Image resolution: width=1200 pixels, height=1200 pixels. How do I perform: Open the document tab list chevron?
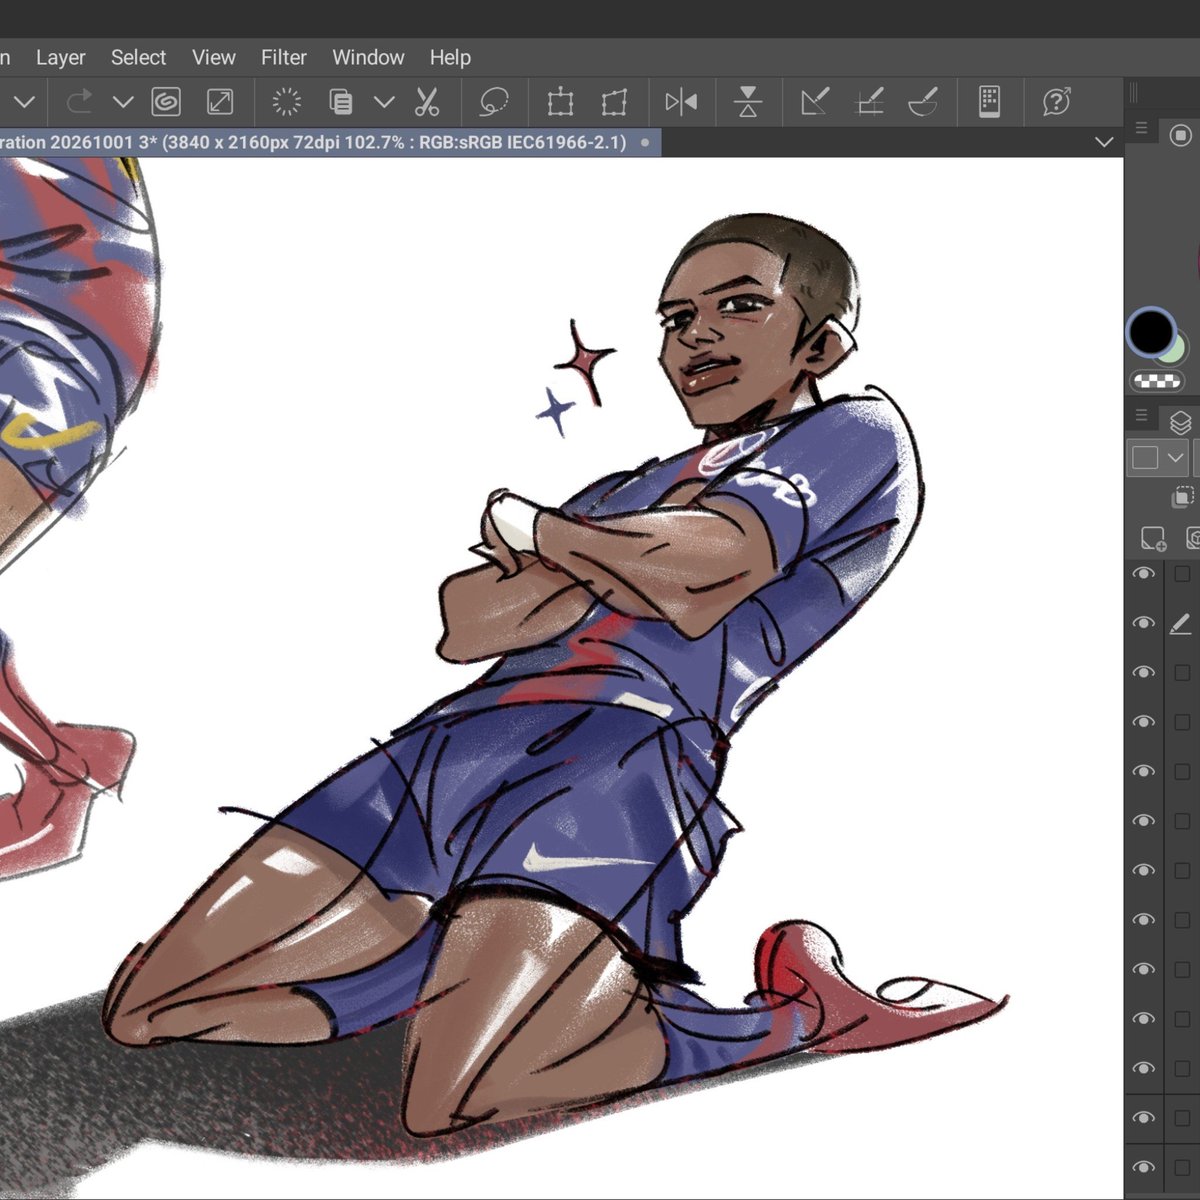[1104, 142]
